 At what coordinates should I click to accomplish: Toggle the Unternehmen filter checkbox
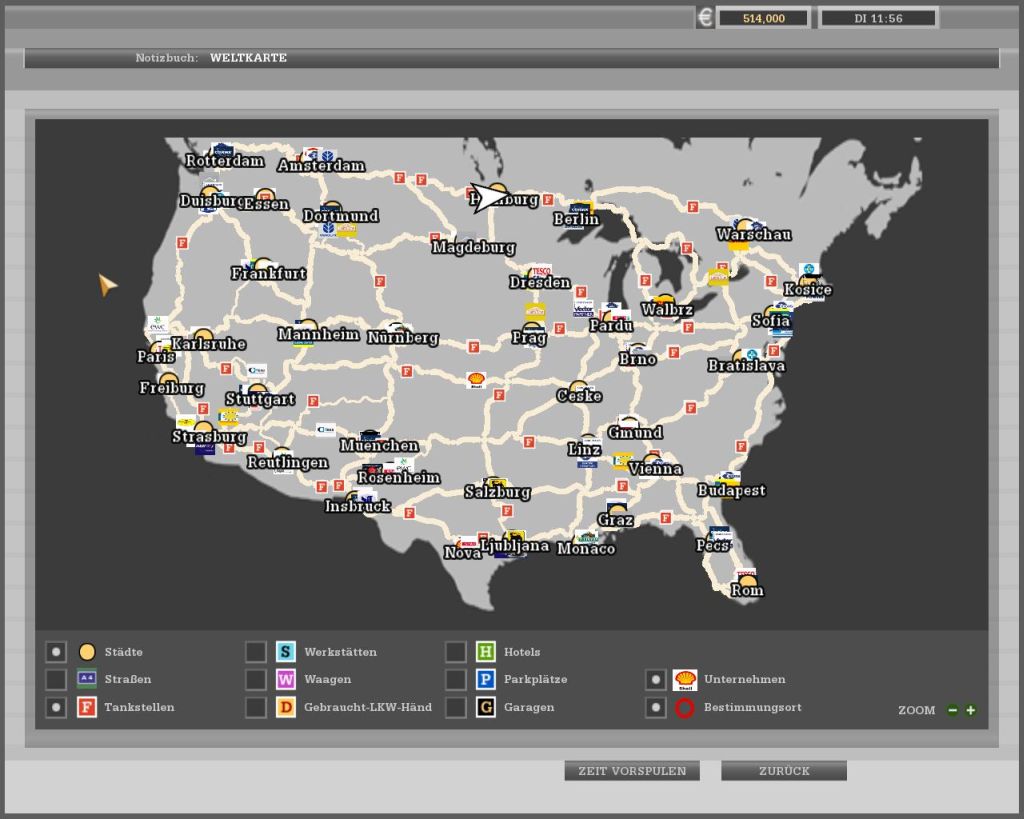655,680
